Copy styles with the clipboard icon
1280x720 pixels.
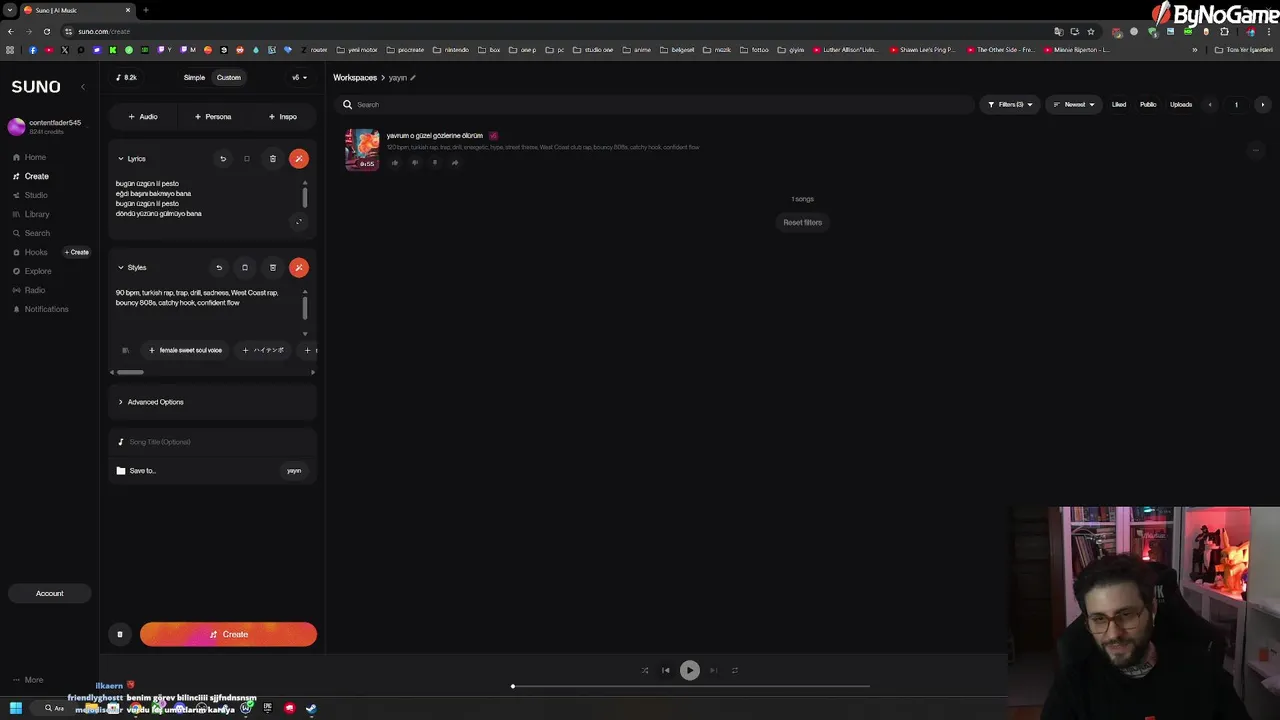(x=245, y=267)
